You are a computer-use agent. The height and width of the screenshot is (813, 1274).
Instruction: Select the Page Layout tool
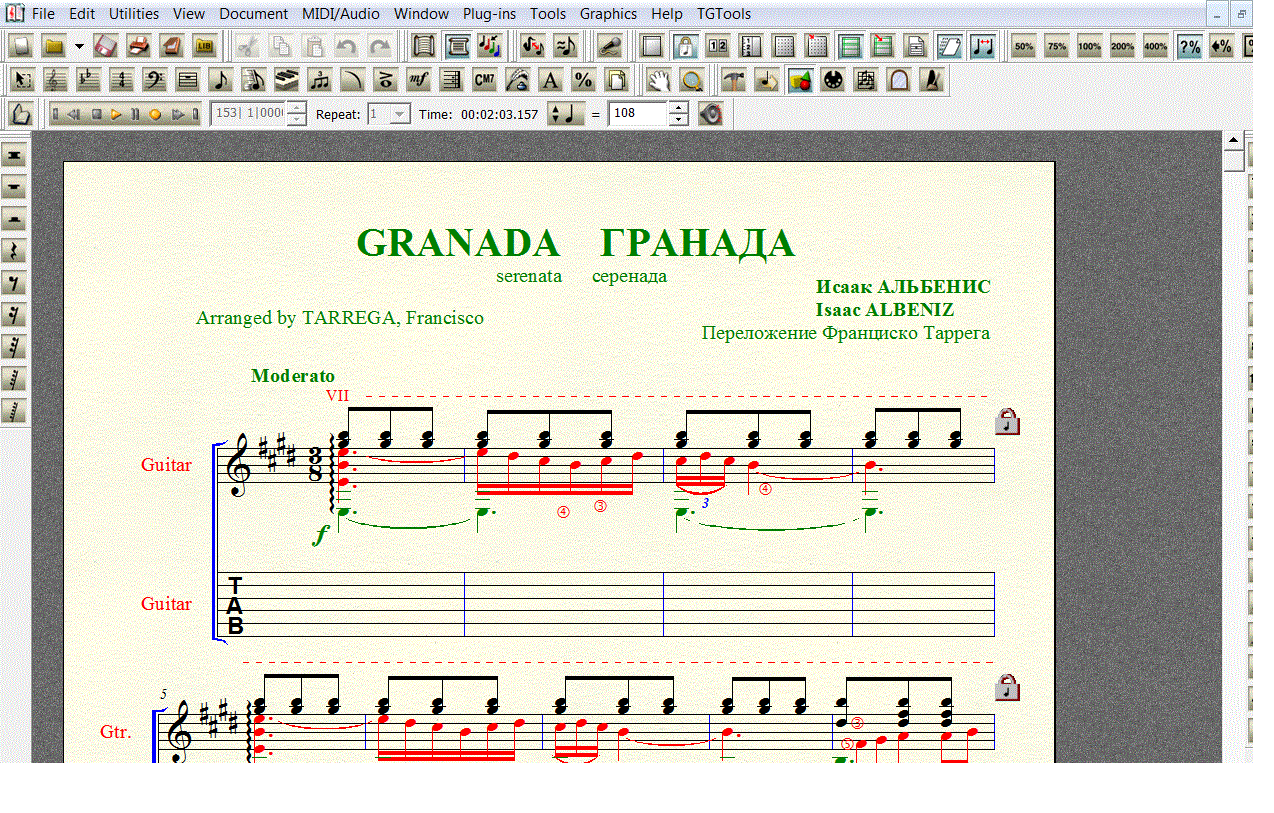click(x=616, y=80)
